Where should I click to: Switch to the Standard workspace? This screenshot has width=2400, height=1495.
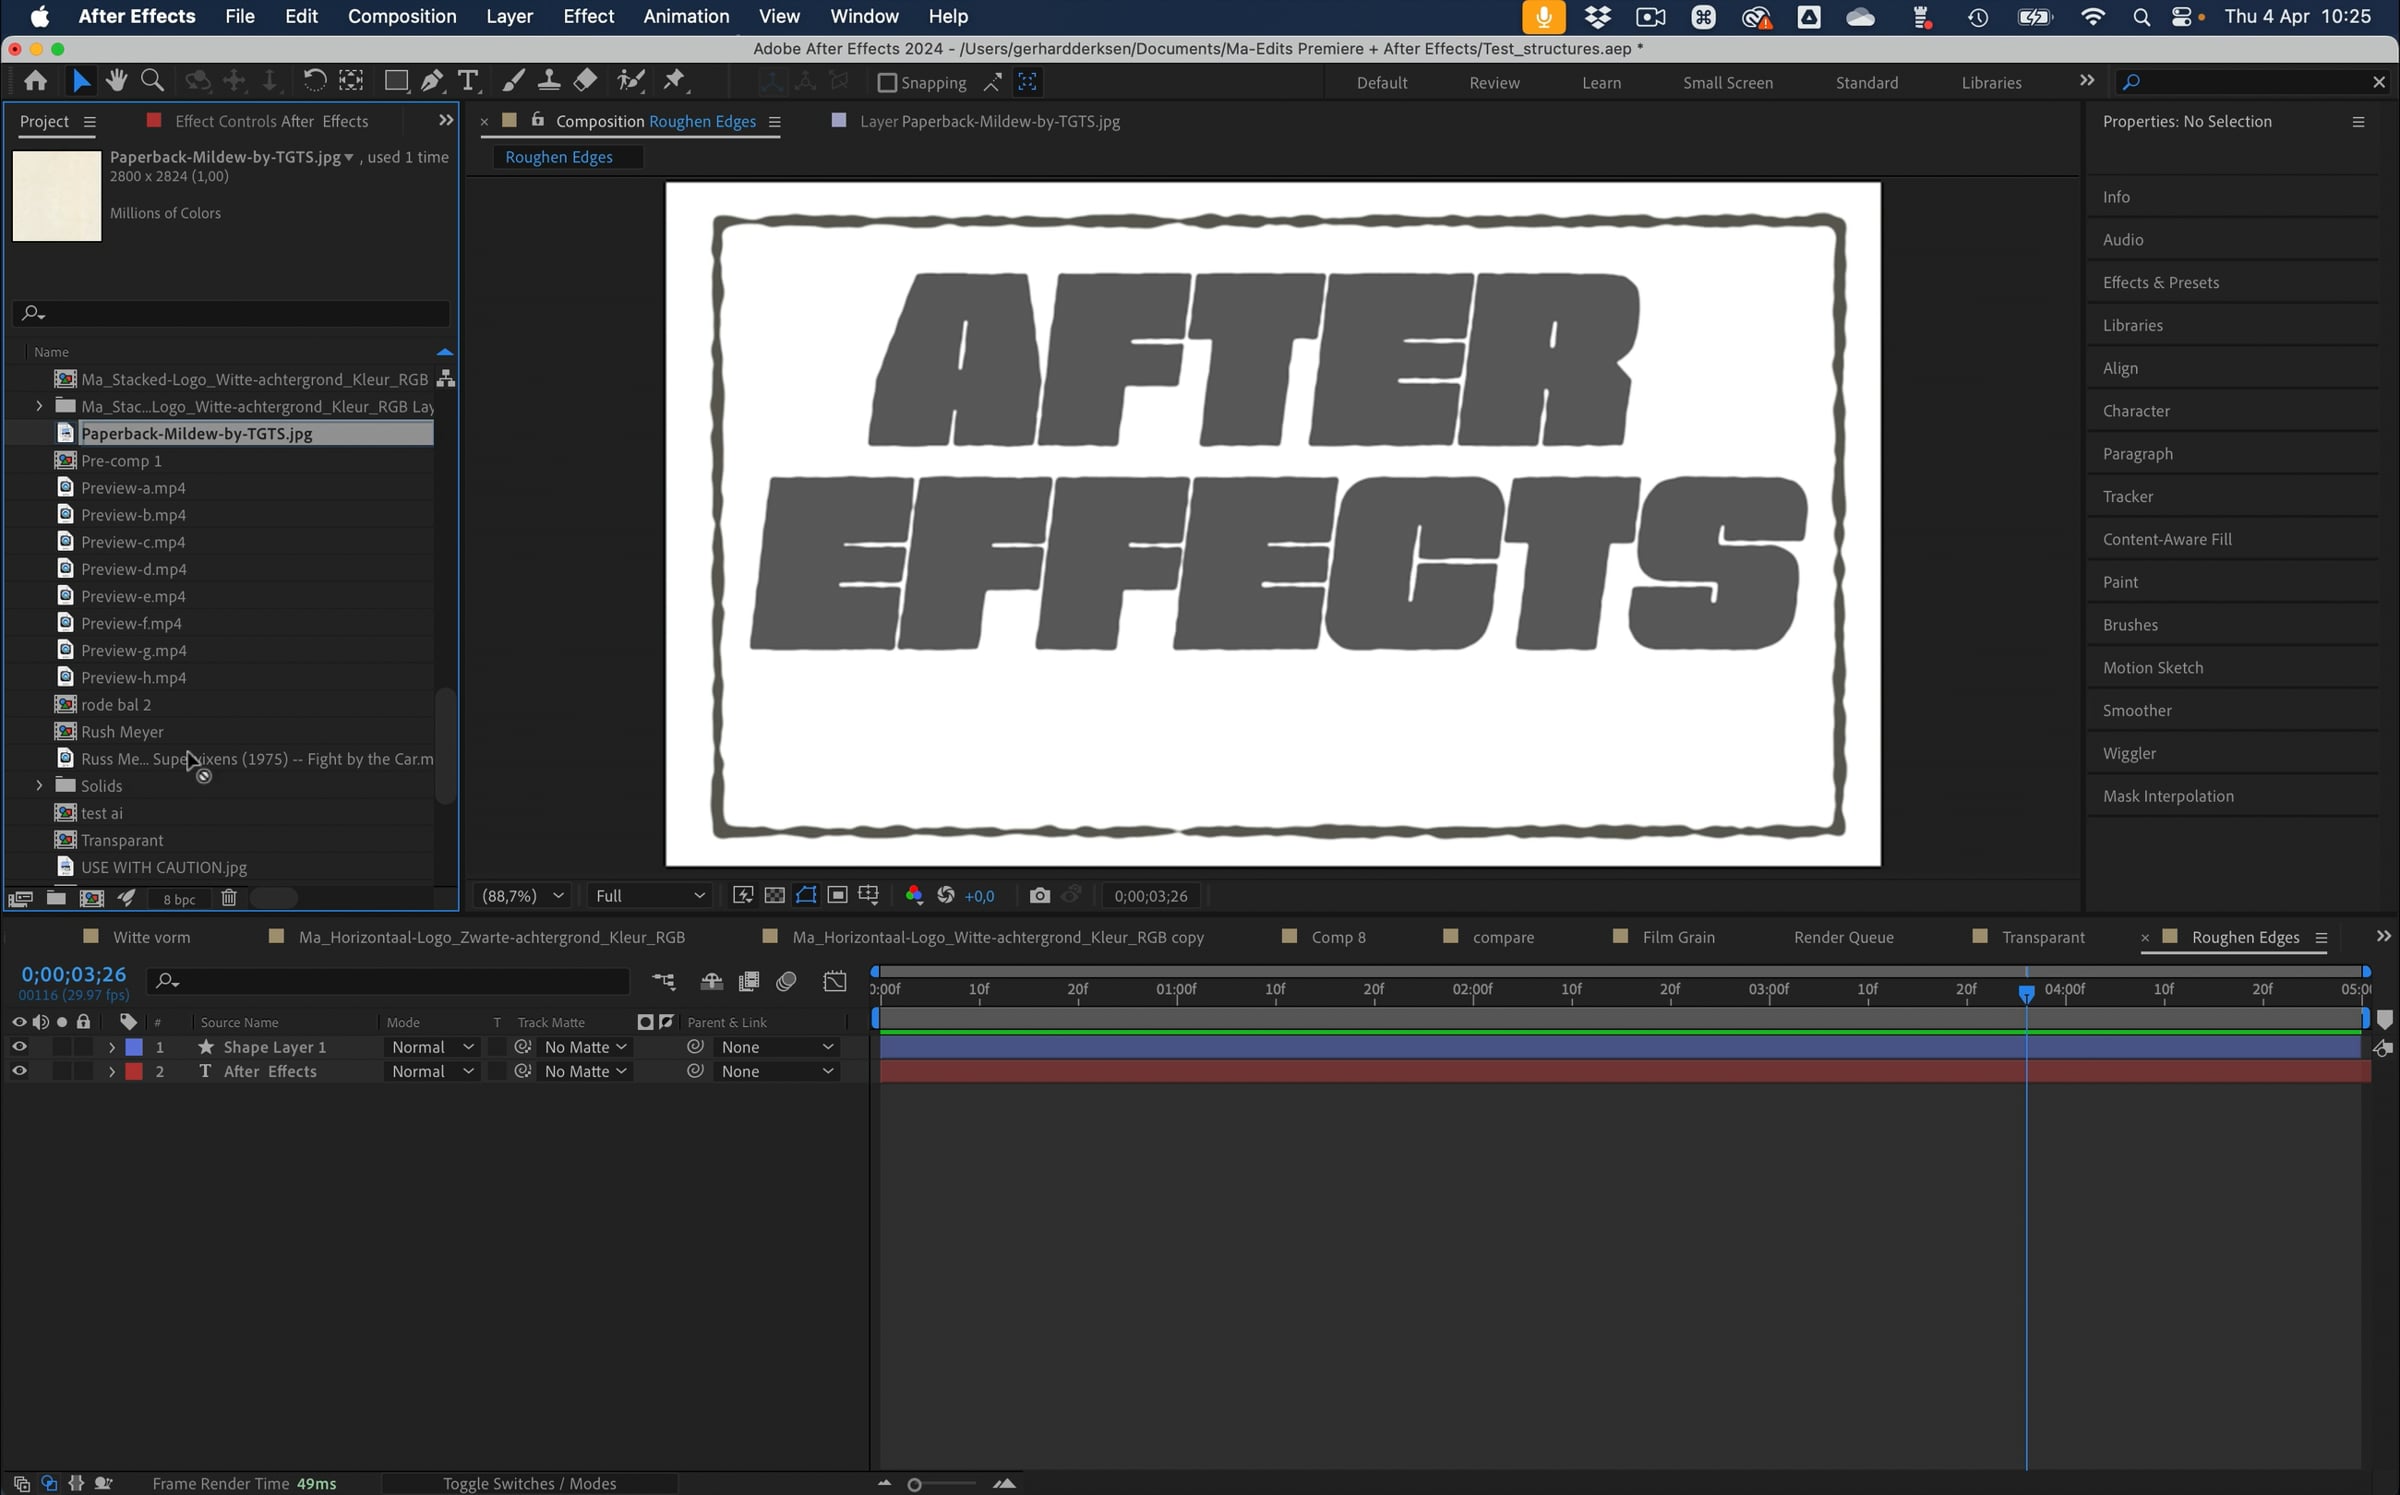[1866, 83]
